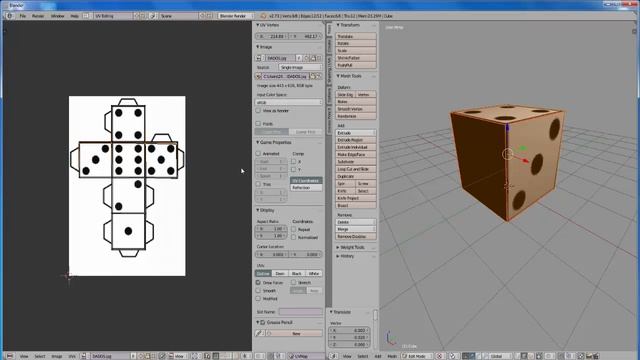Open the Merge dropdown
This screenshot has height=360, width=640.
click(356, 229)
